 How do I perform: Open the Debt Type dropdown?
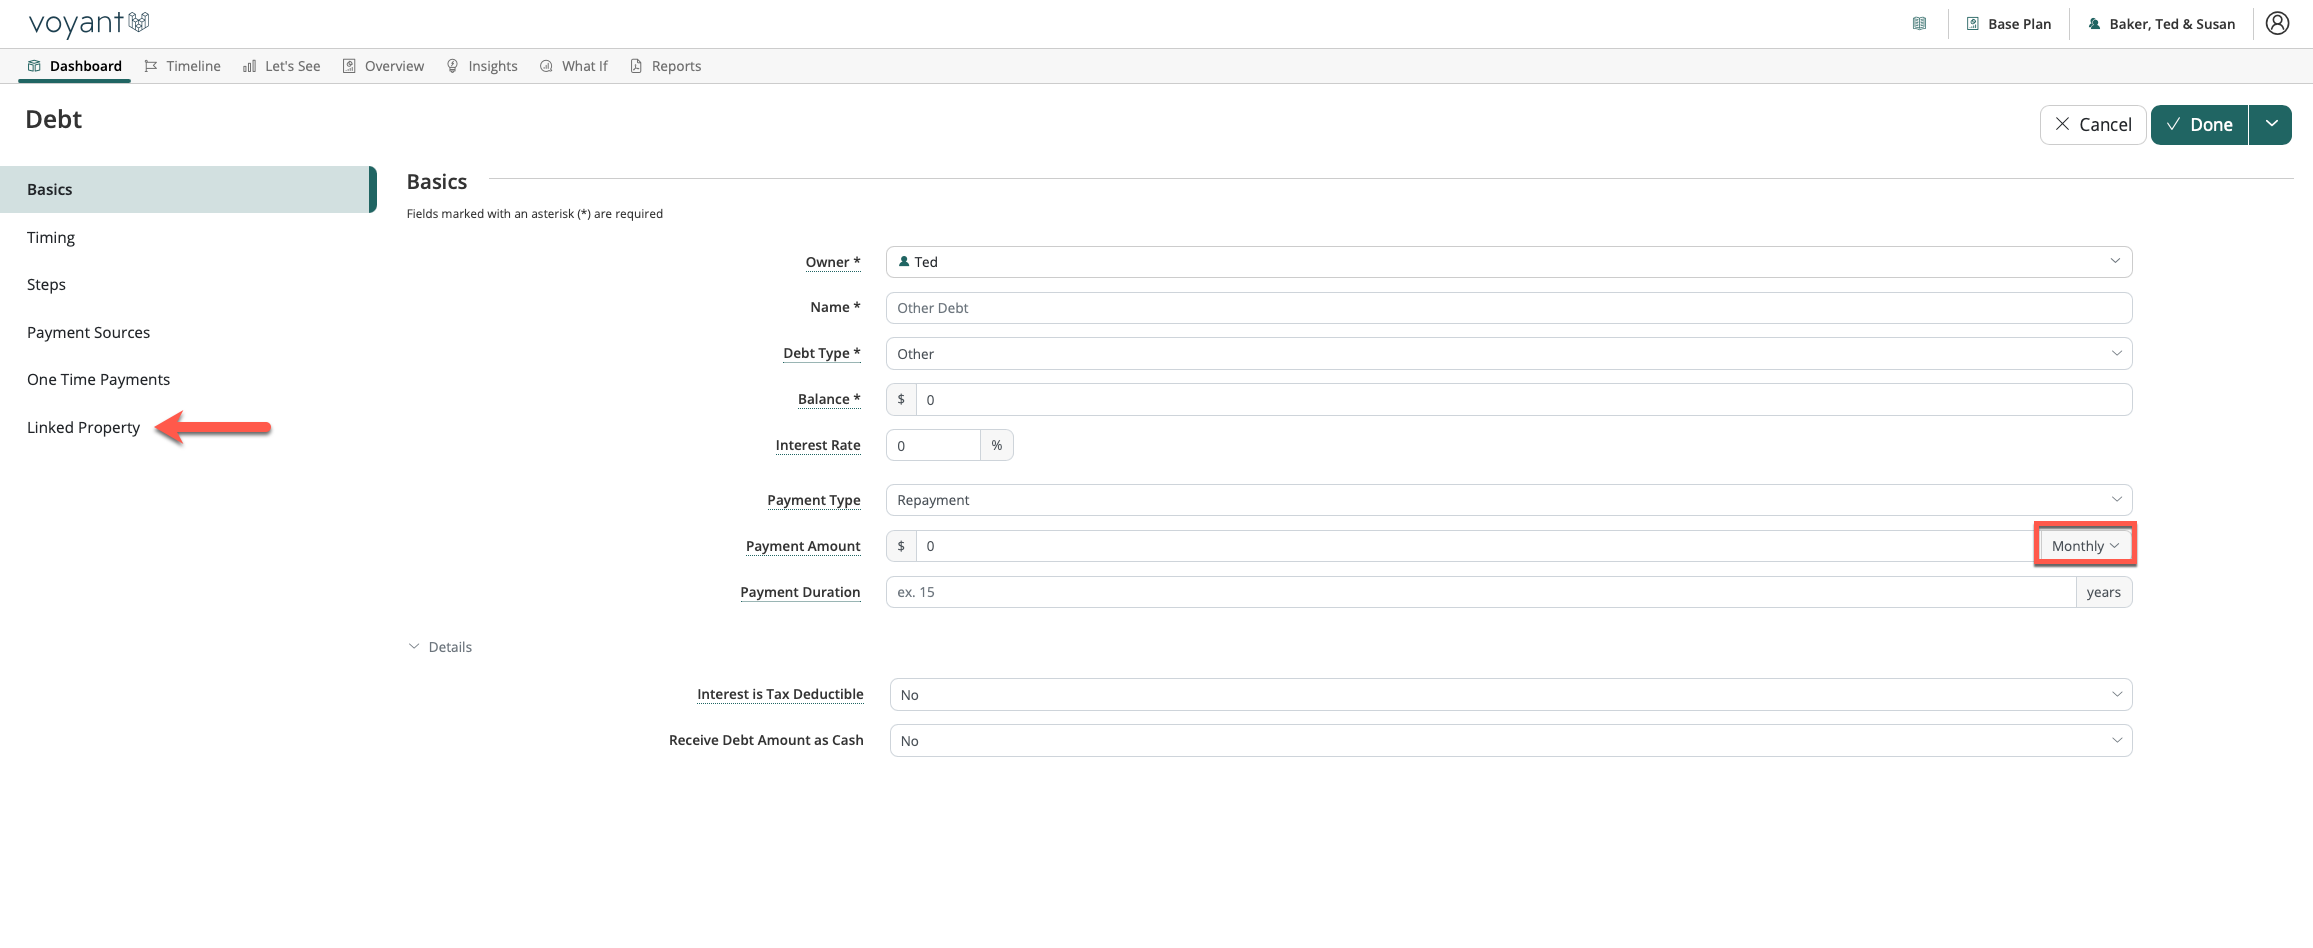pyautogui.click(x=1508, y=354)
